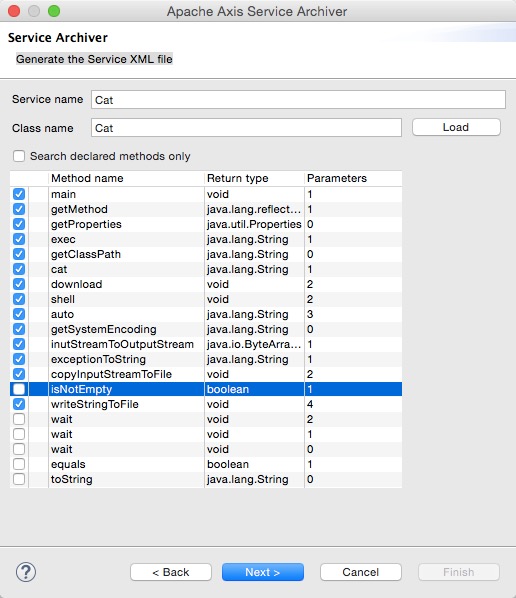This screenshot has width=516, height=598.
Task: Select the writeStringToFile method name
Action: [x=95, y=404]
